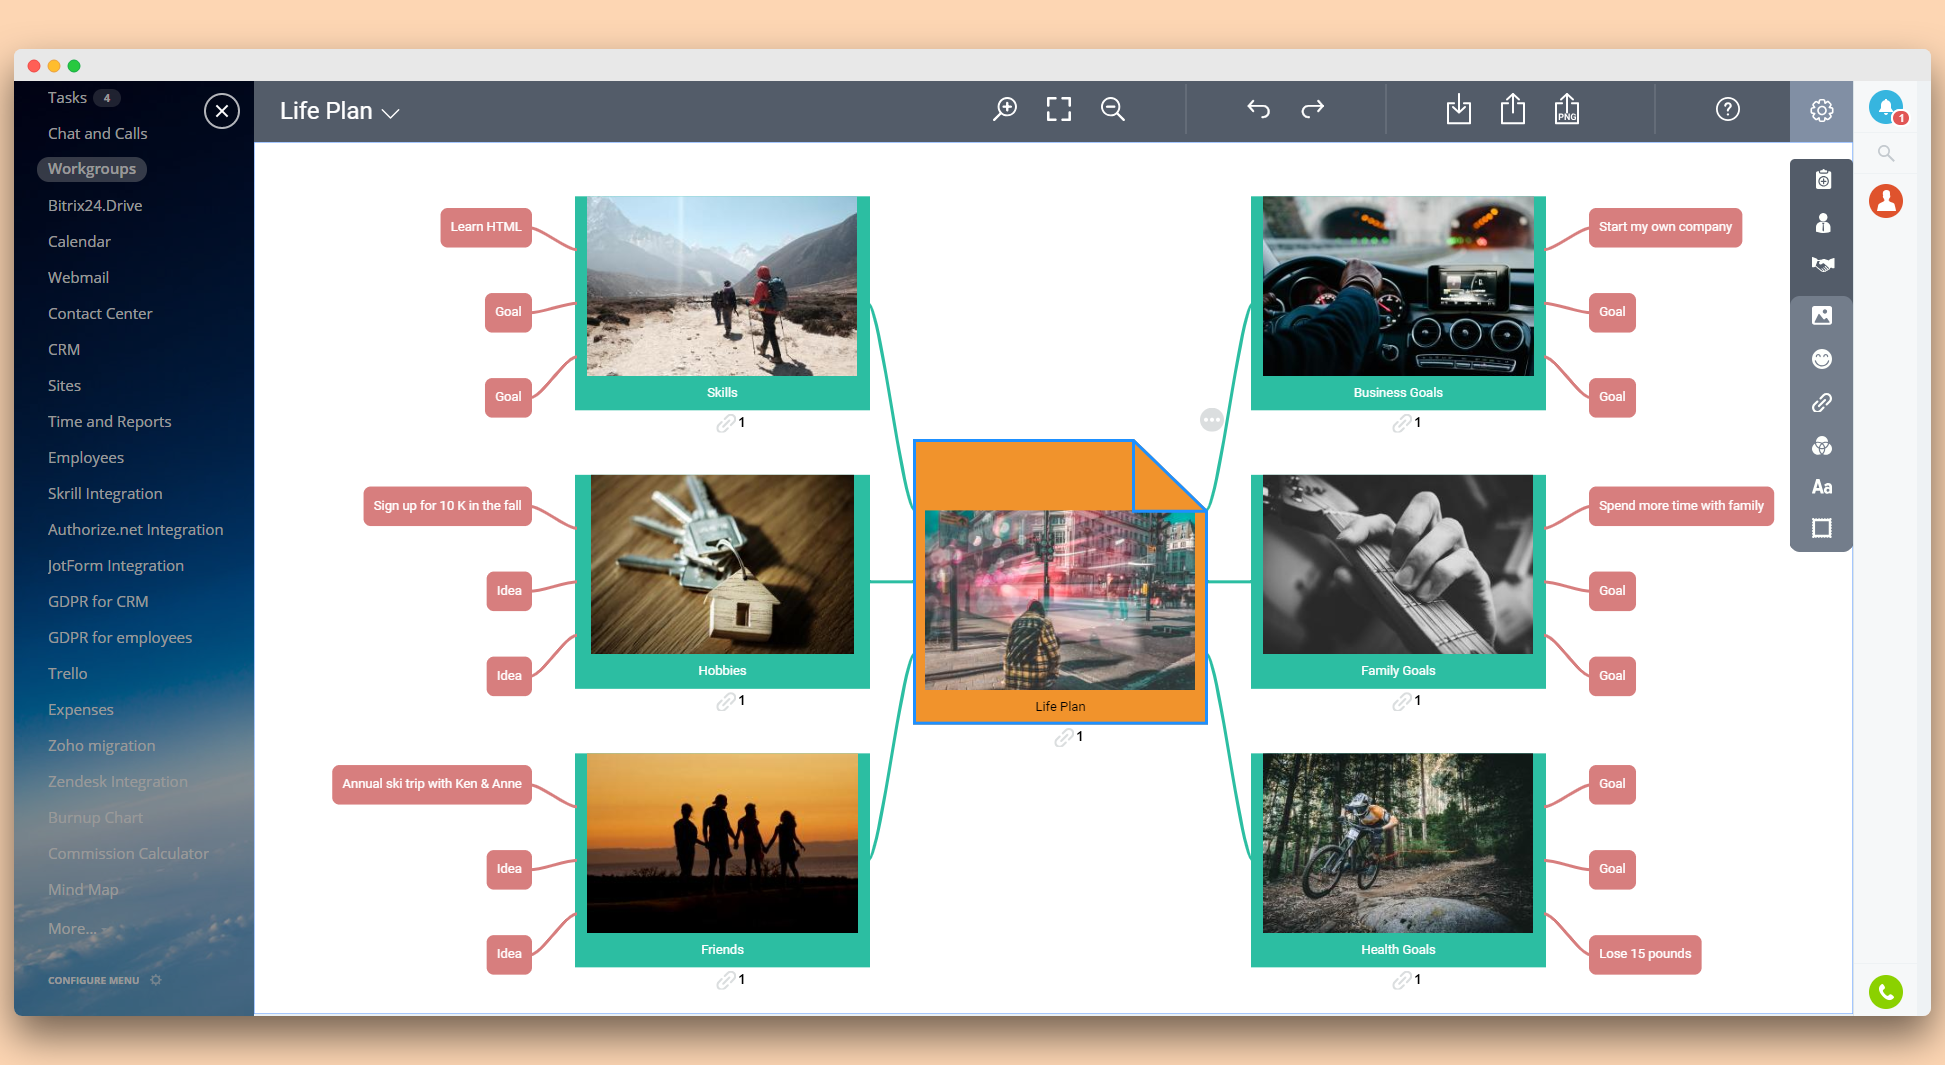Open the font style Aa tool
This screenshot has width=1945, height=1065.
(1822, 487)
